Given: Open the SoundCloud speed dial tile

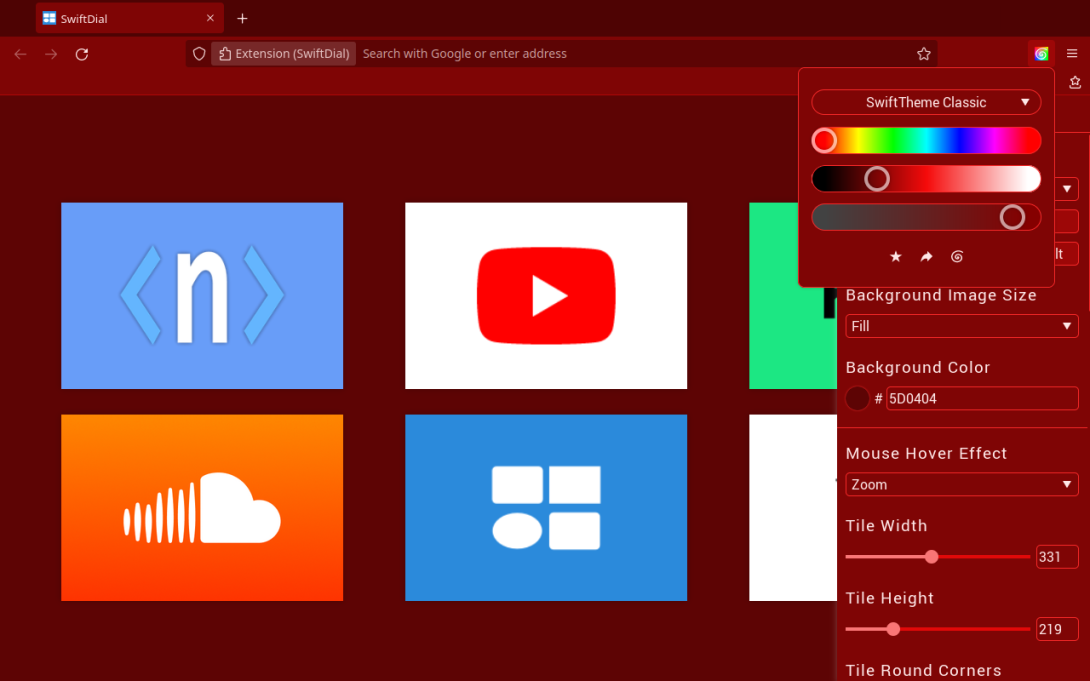Looking at the screenshot, I should coord(202,507).
